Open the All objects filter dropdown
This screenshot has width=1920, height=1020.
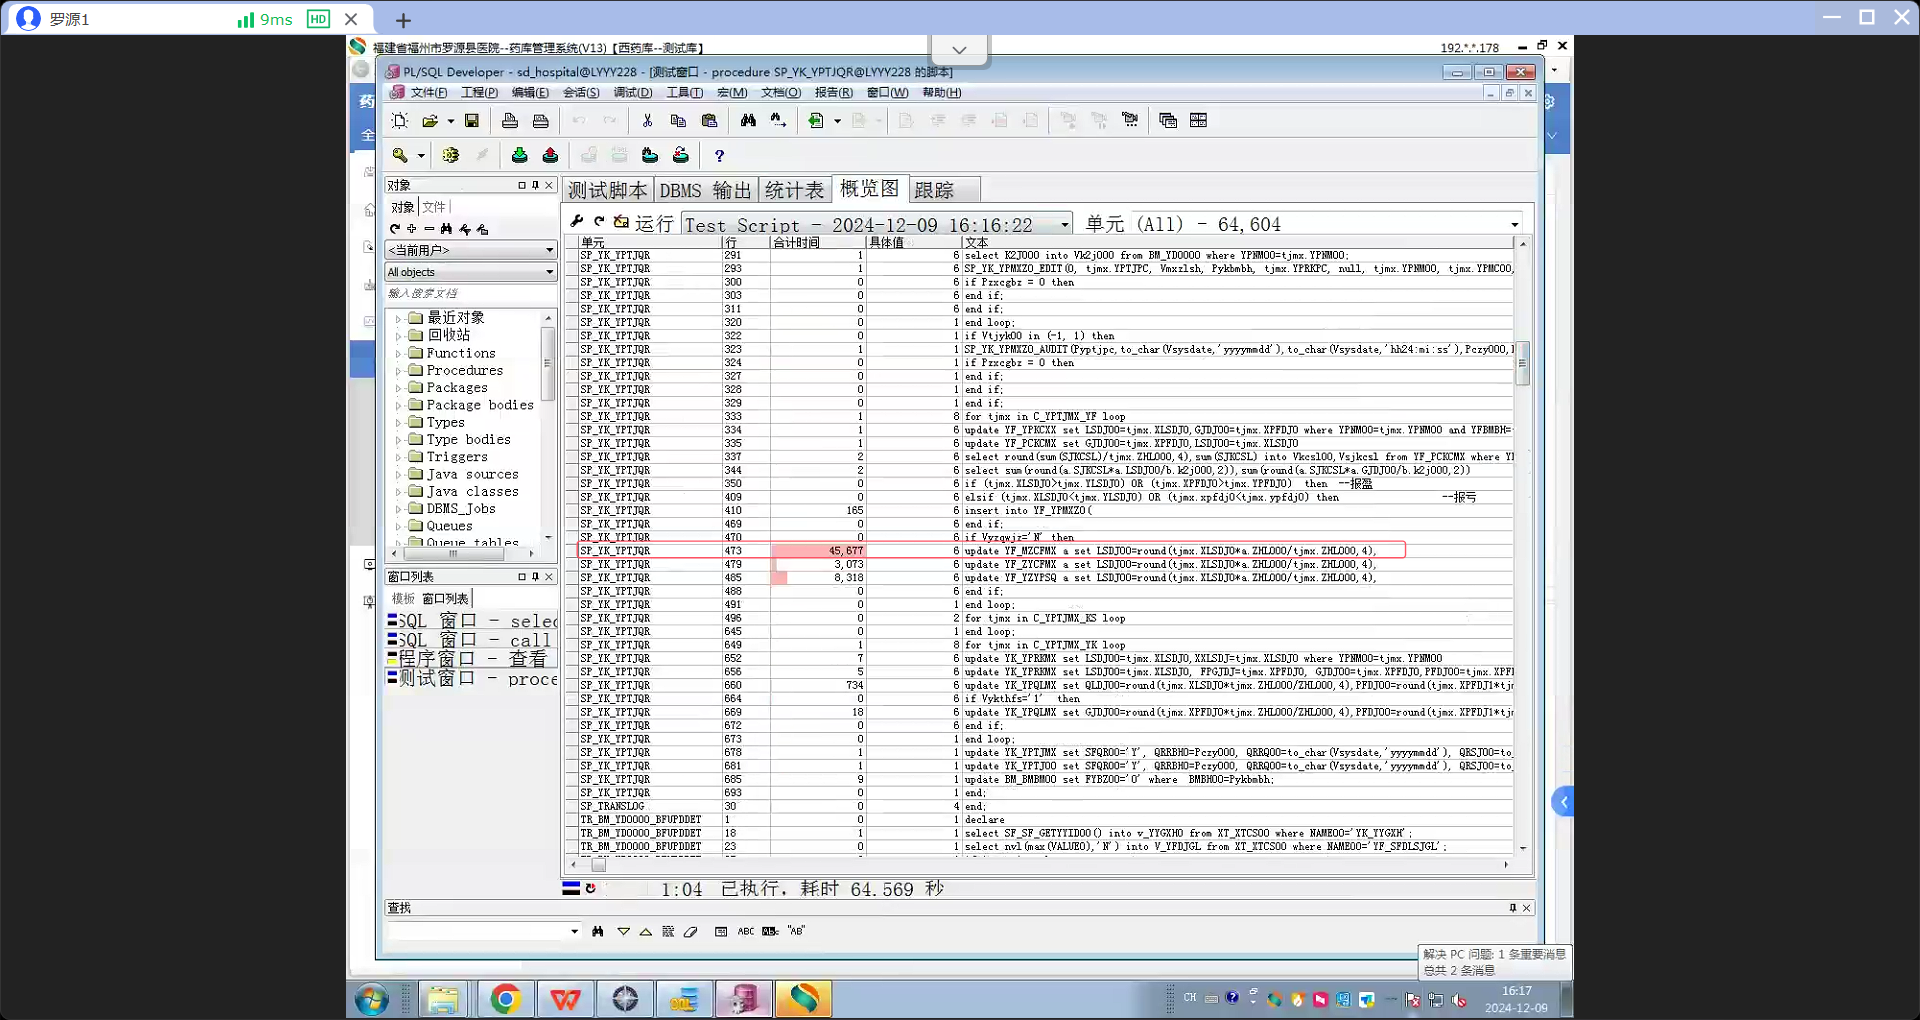tap(549, 273)
